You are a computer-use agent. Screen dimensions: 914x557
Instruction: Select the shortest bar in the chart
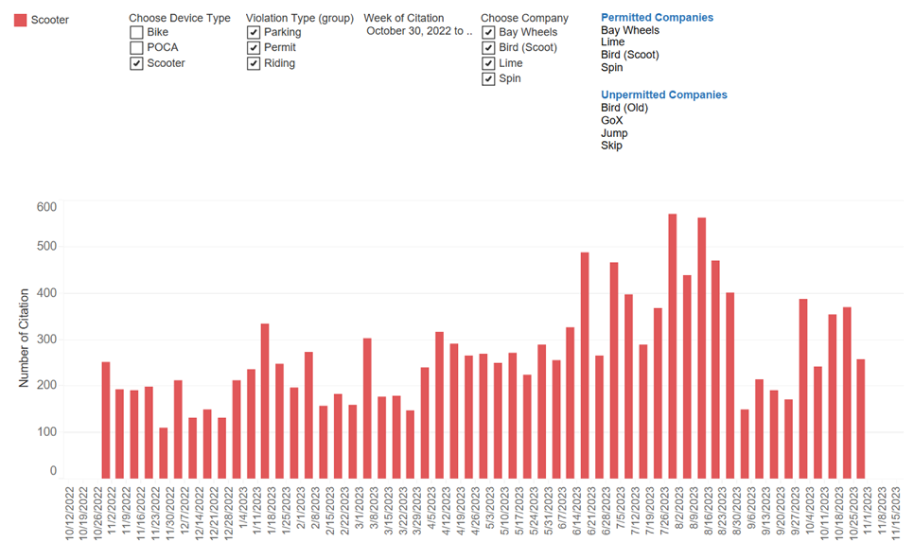[x=163, y=453]
